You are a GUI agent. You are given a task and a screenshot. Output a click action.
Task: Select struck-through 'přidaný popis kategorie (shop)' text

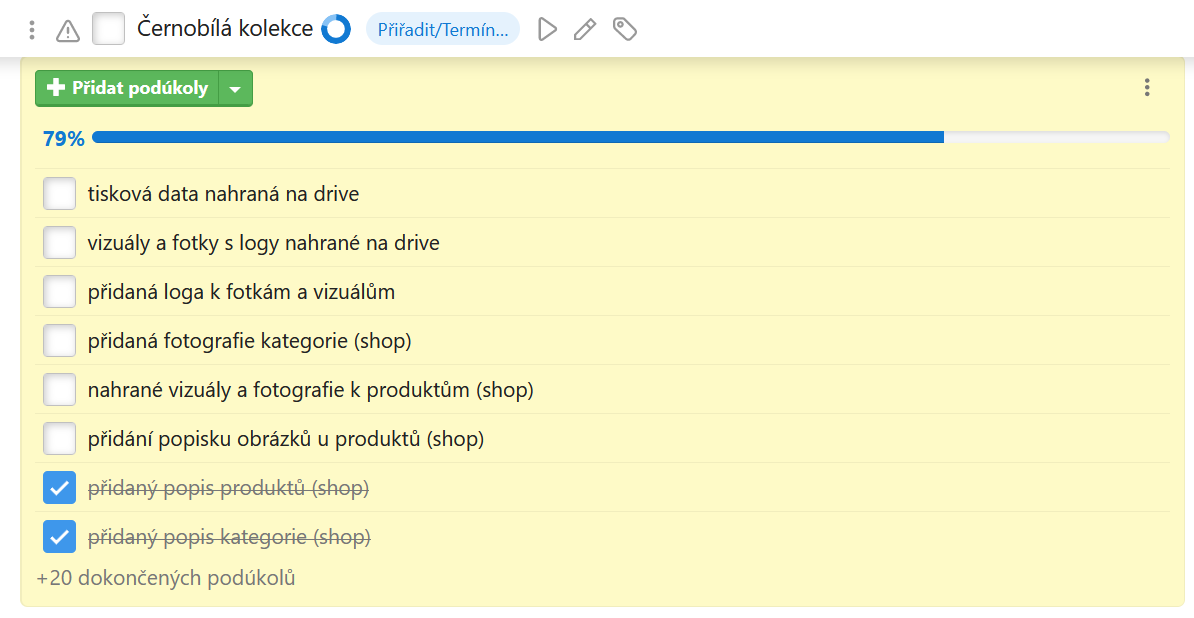[229, 537]
